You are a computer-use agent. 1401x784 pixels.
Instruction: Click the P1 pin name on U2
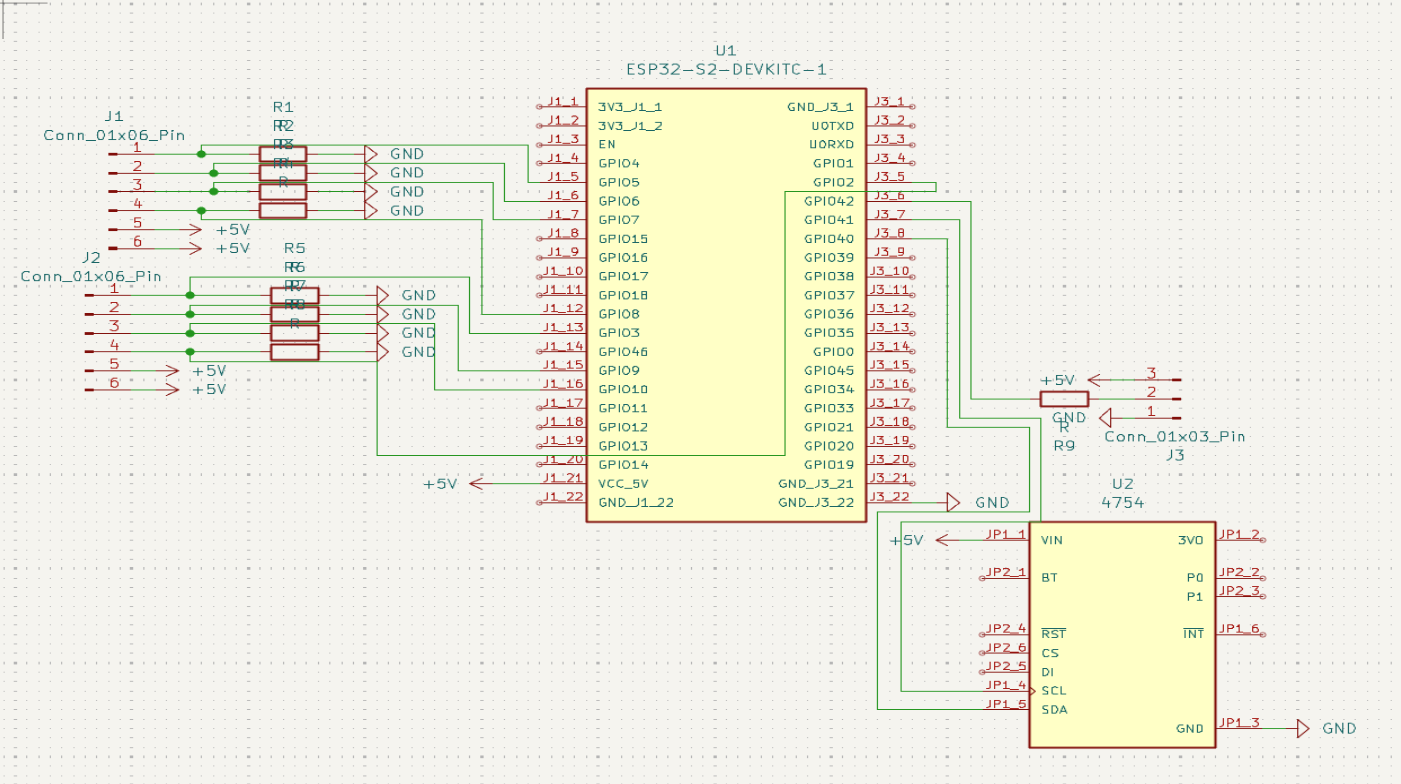(1195, 597)
